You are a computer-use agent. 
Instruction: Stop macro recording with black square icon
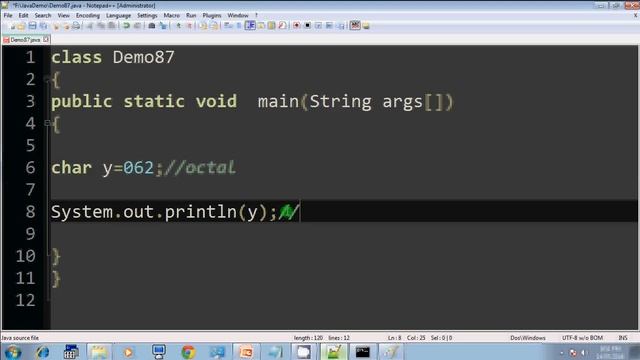coord(308,26)
